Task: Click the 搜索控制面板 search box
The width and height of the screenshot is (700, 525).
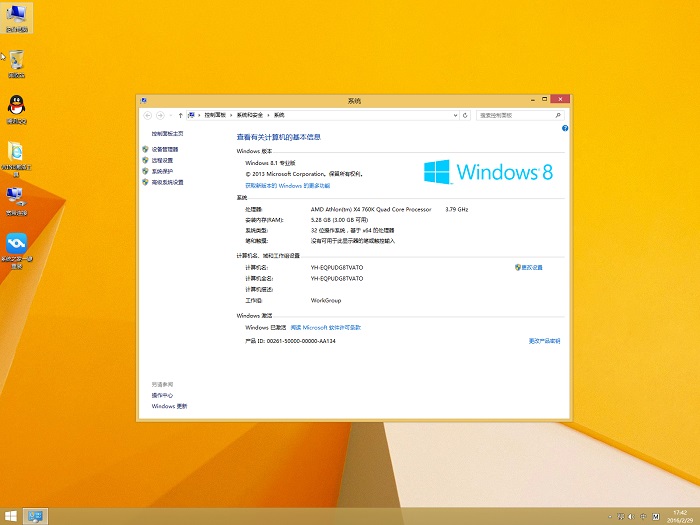Action: click(x=515, y=115)
